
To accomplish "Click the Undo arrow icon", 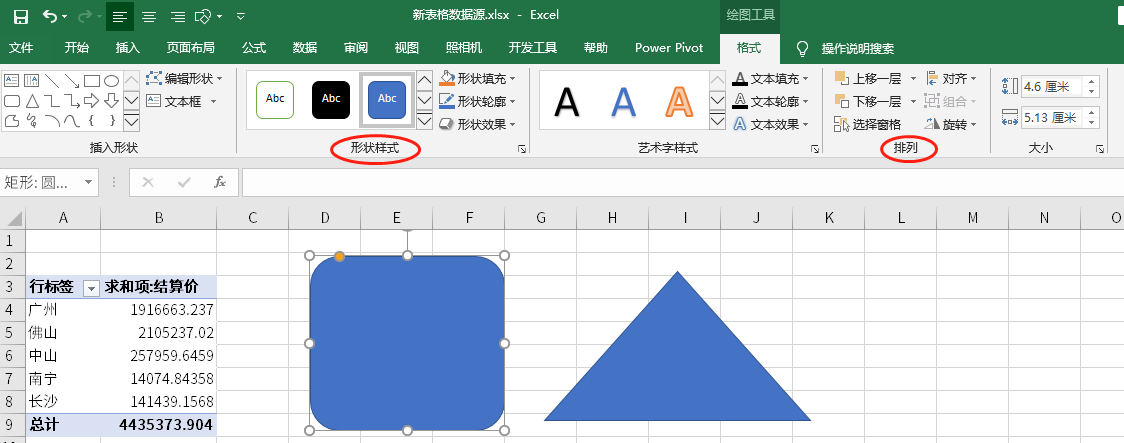I will [50, 16].
